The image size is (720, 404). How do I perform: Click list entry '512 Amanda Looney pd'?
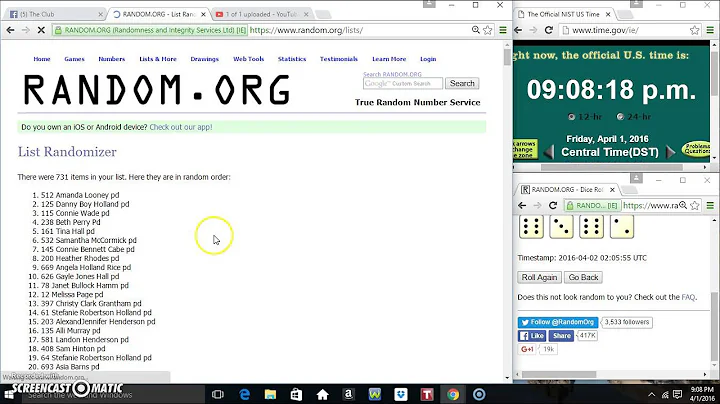[x=80, y=195]
